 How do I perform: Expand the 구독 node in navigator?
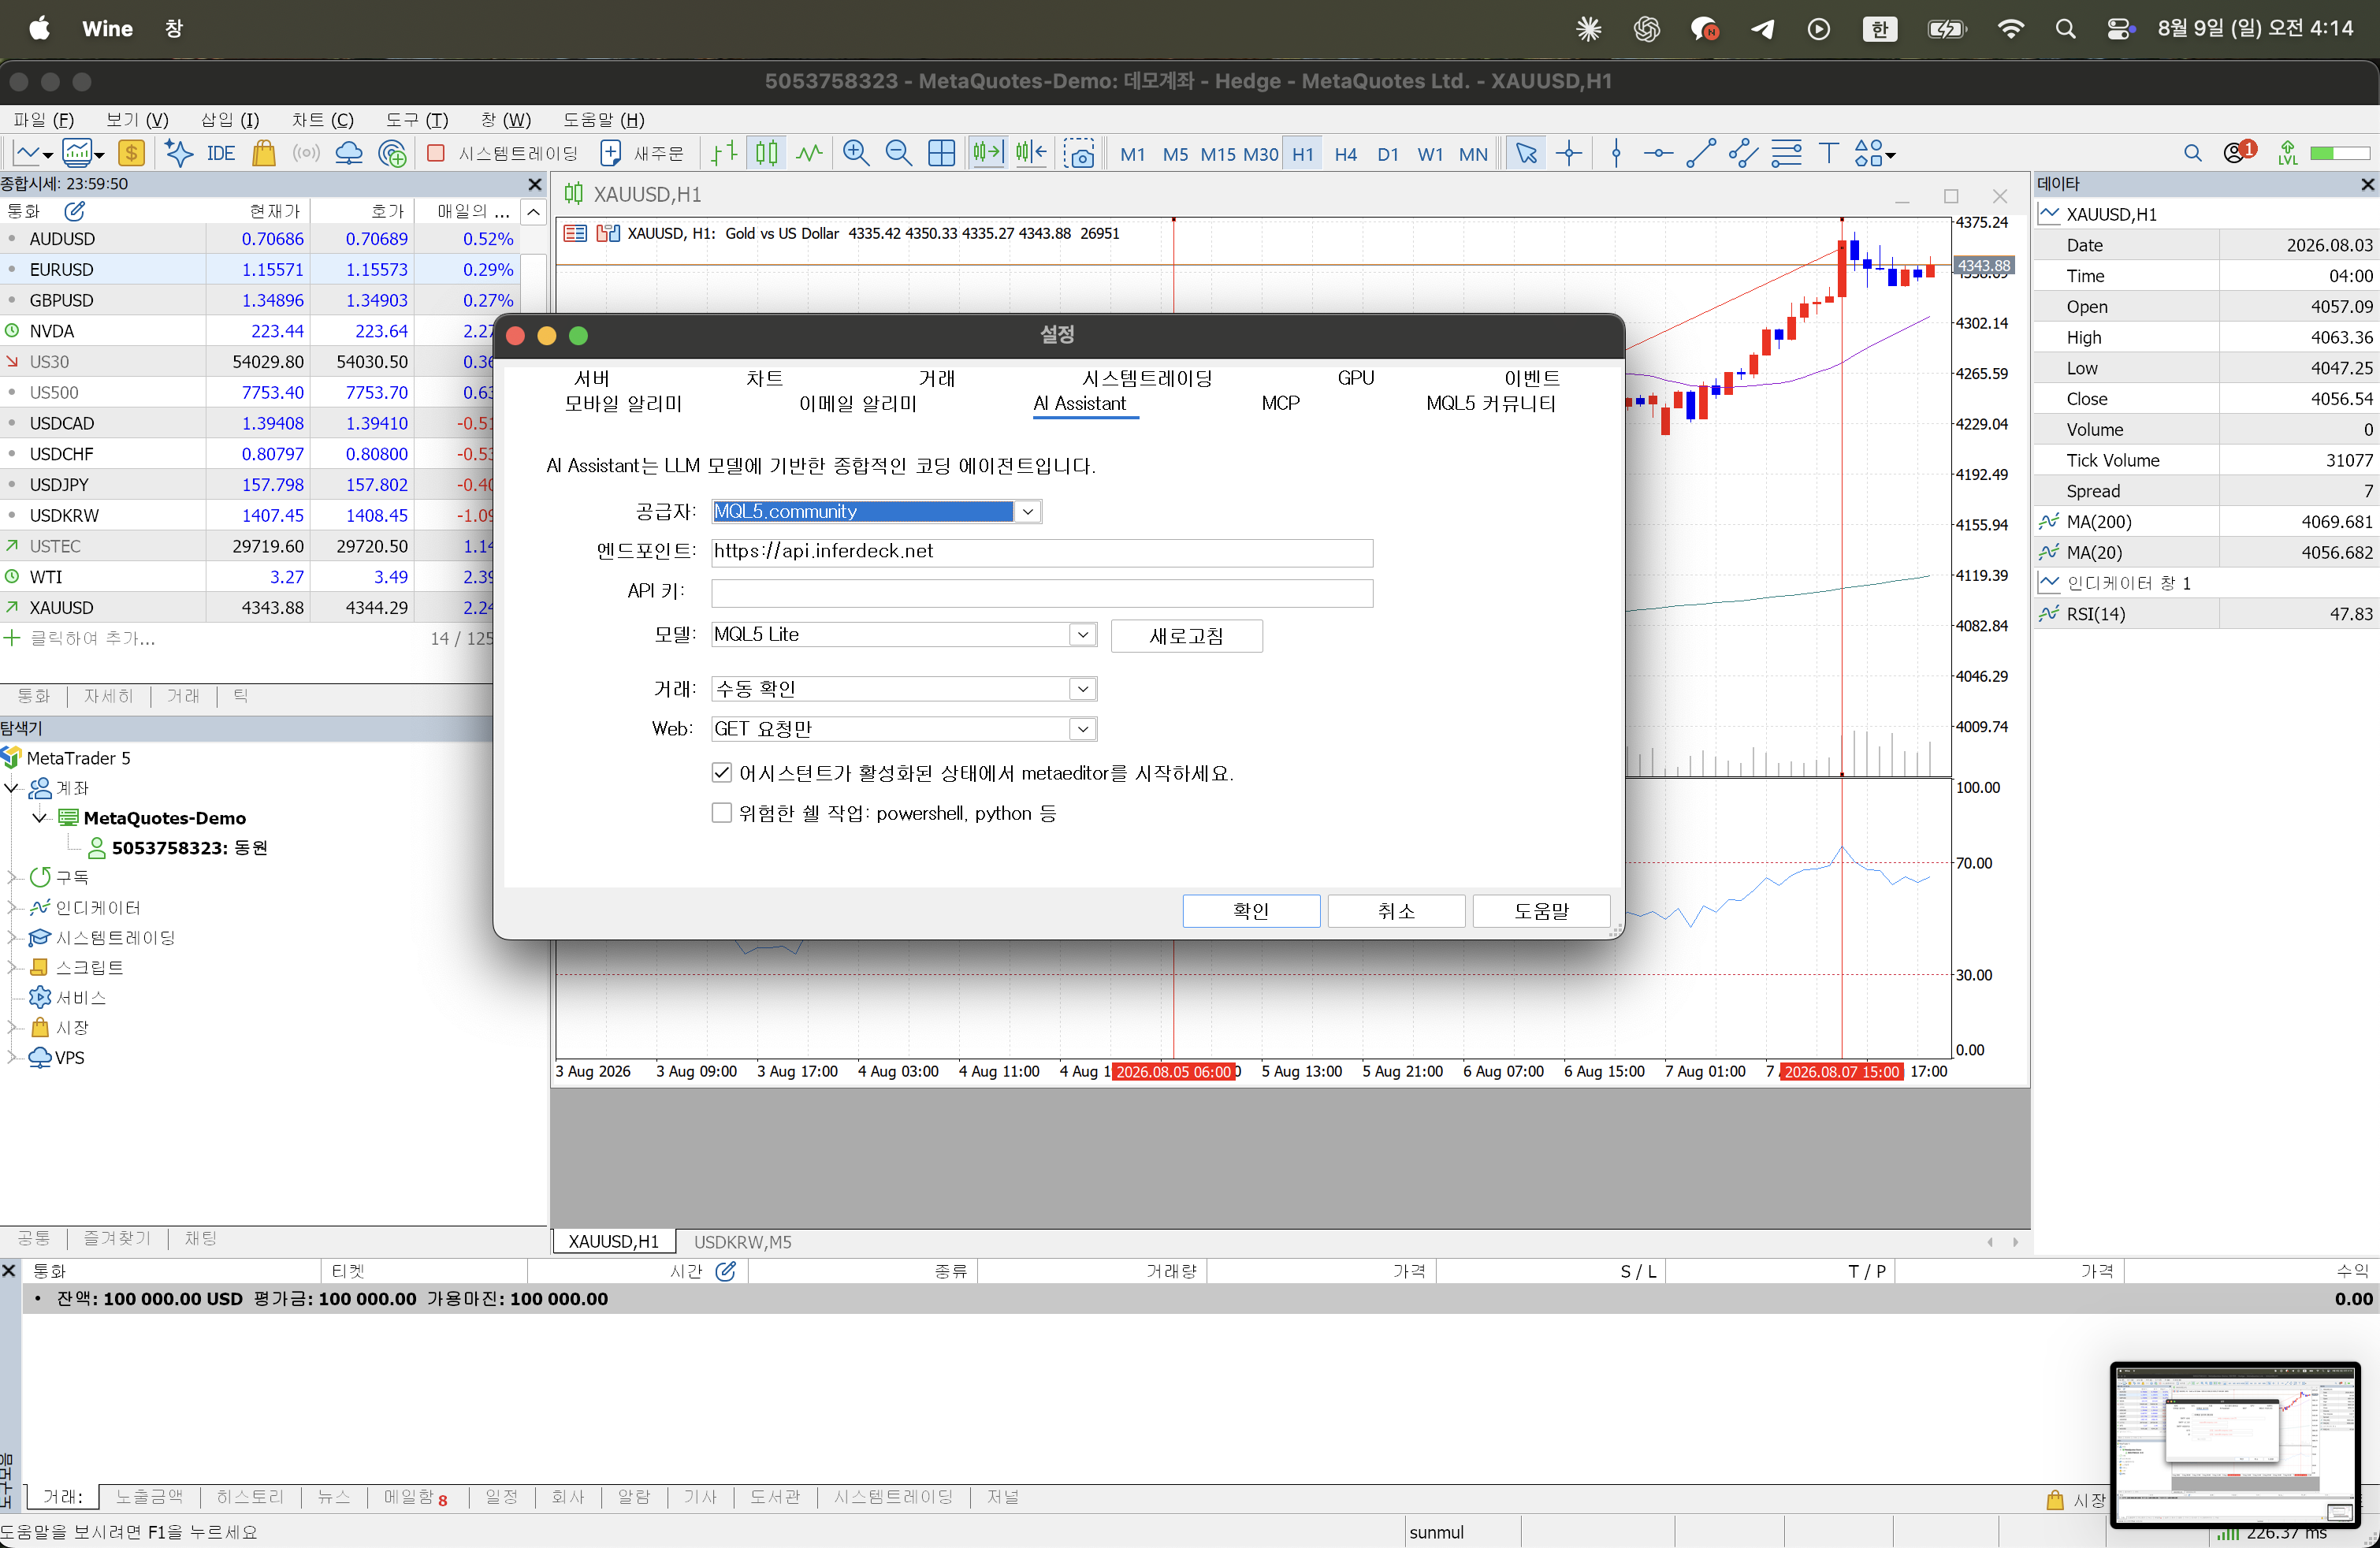pos(13,878)
